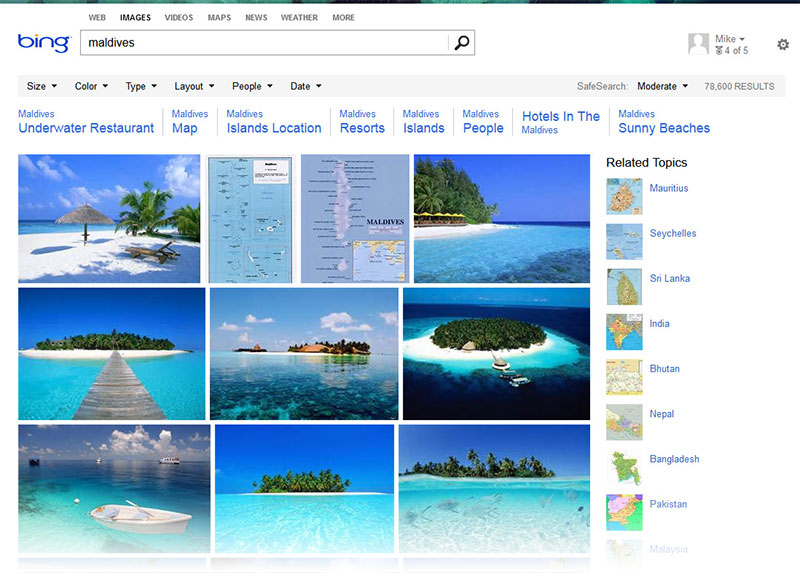The height and width of the screenshot is (573, 800).
Task: Open the Color filter dropdown
Action: point(91,87)
